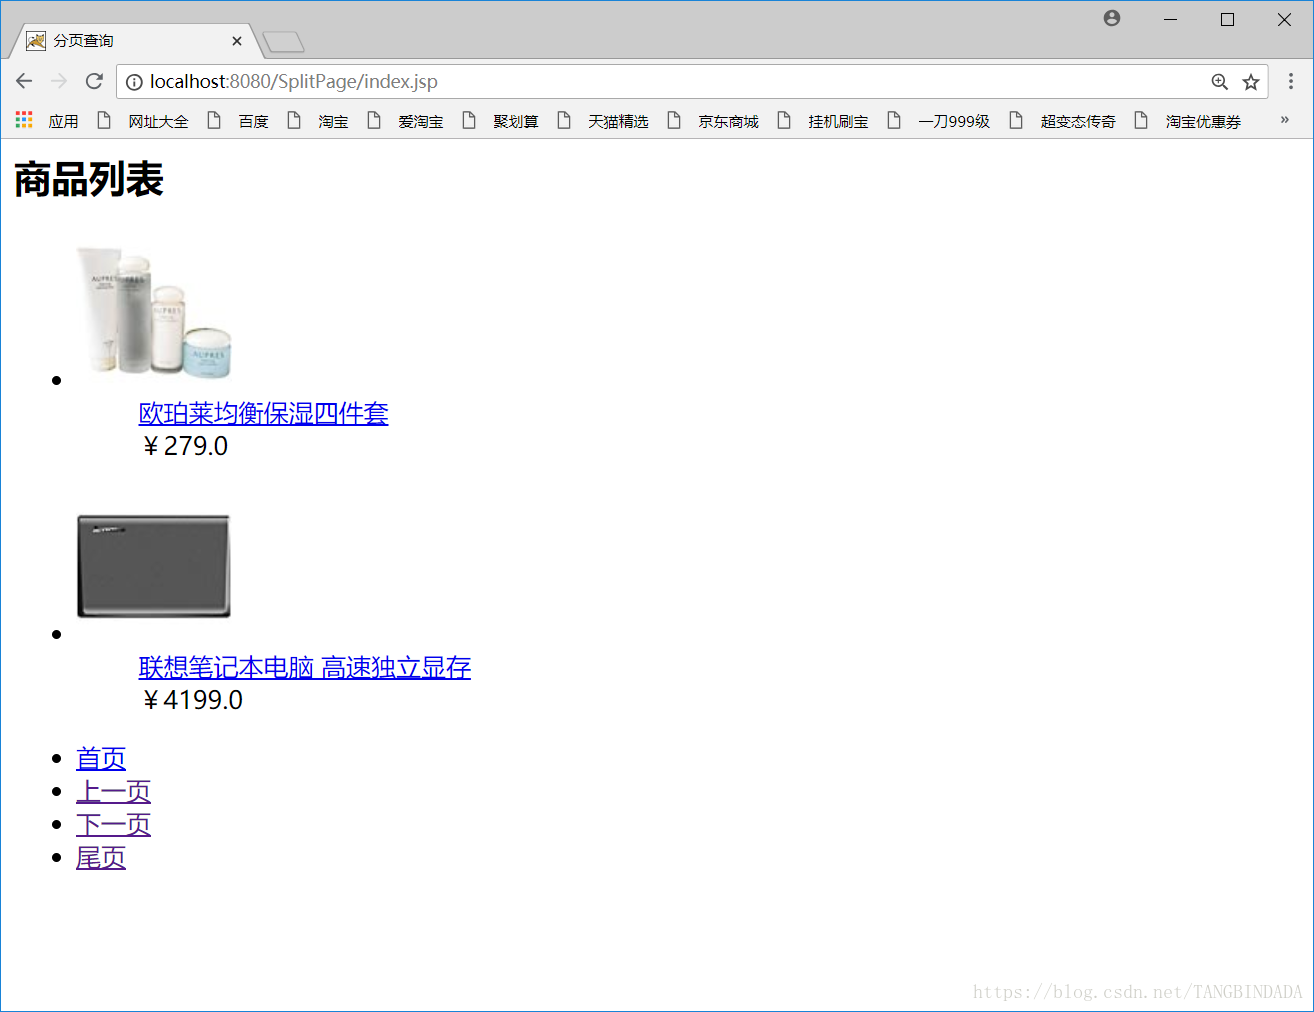1314x1012 pixels.
Task: Open the 淘宝优惠券 bookmark
Action: [x=1188, y=121]
